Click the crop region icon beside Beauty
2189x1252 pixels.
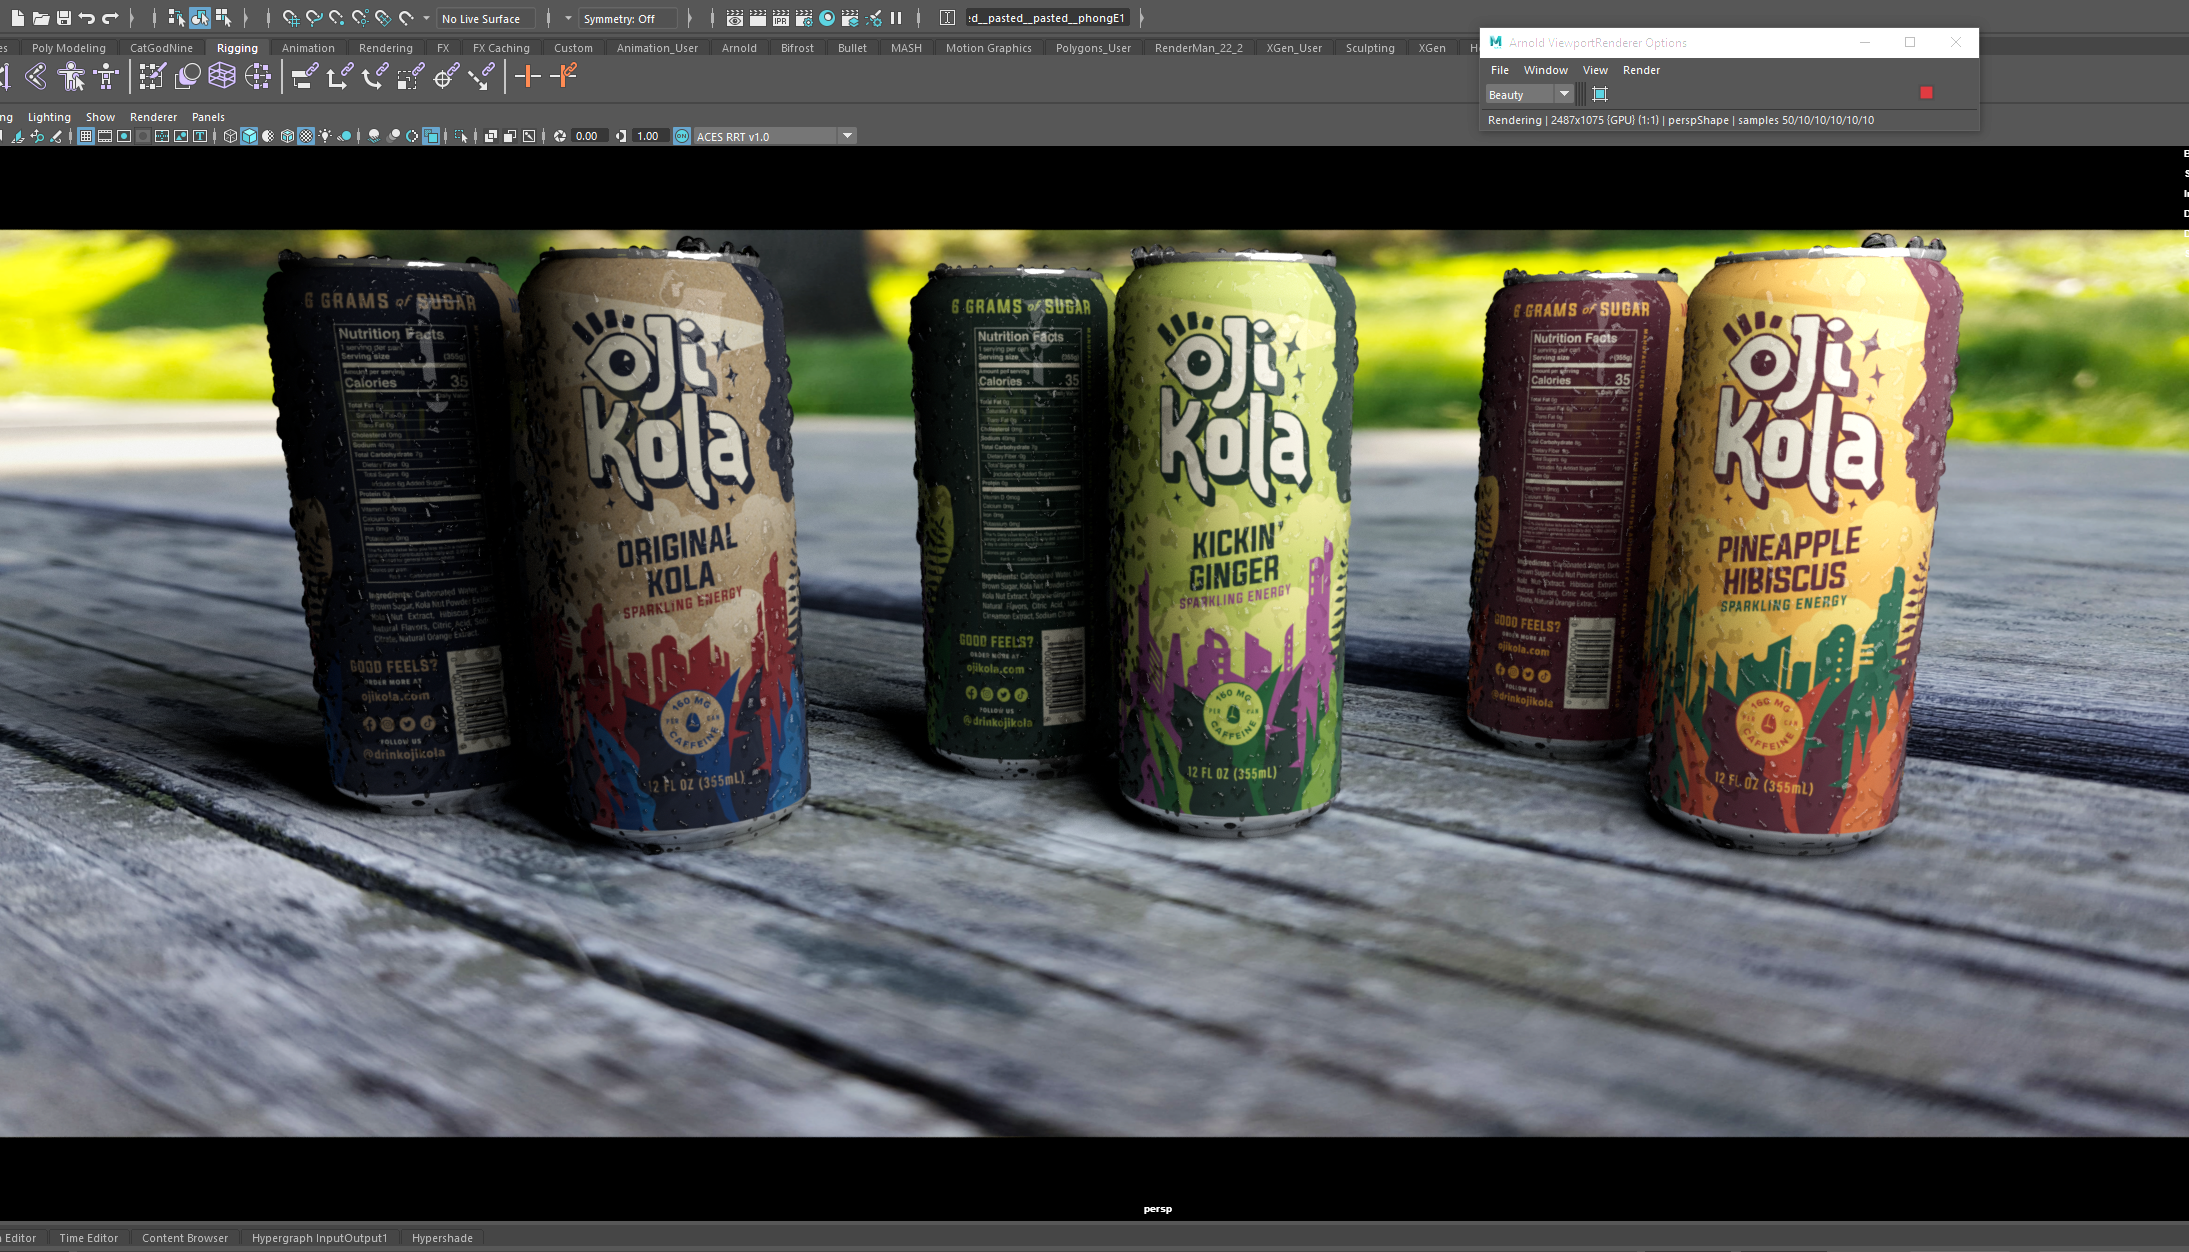click(1599, 94)
